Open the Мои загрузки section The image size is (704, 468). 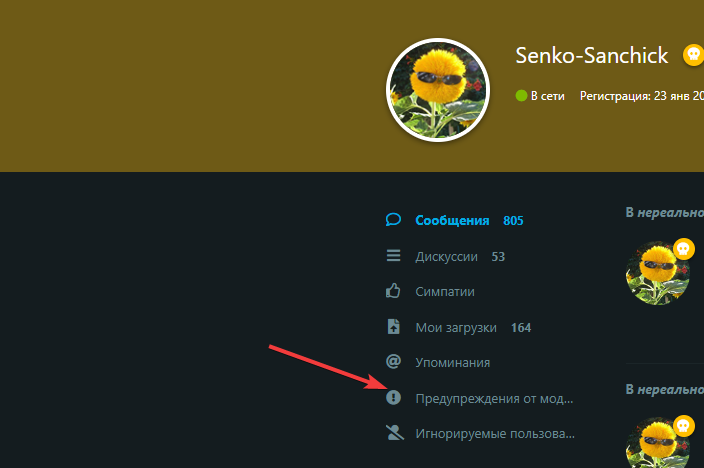(458, 327)
